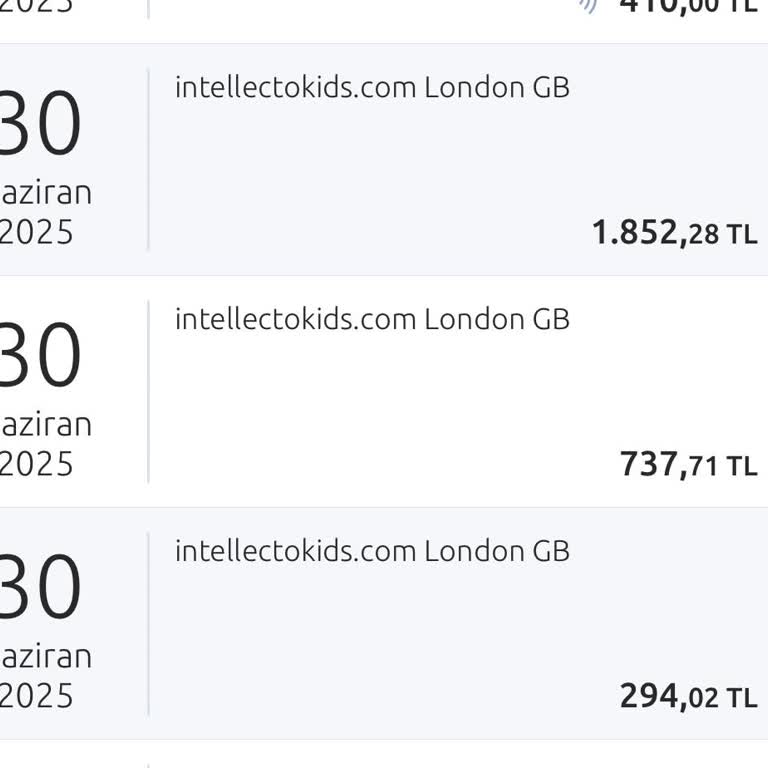Click the 737,71 TL amount

688,465
